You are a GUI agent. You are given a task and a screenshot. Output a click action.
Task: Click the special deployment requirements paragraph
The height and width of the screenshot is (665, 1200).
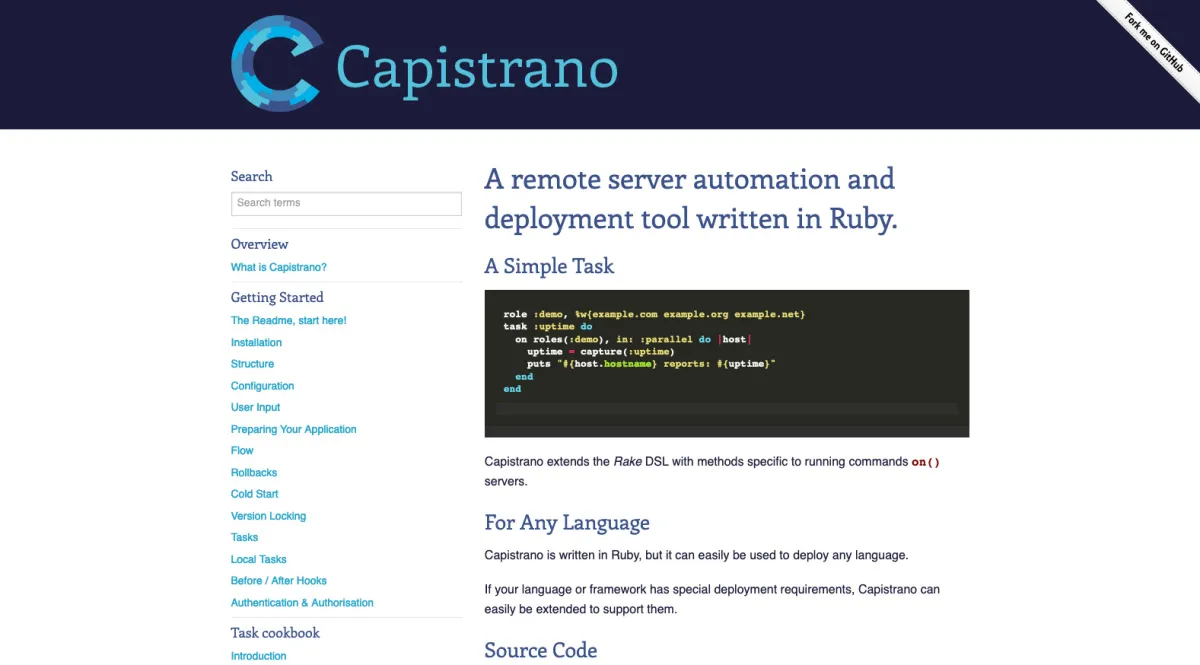pos(712,599)
